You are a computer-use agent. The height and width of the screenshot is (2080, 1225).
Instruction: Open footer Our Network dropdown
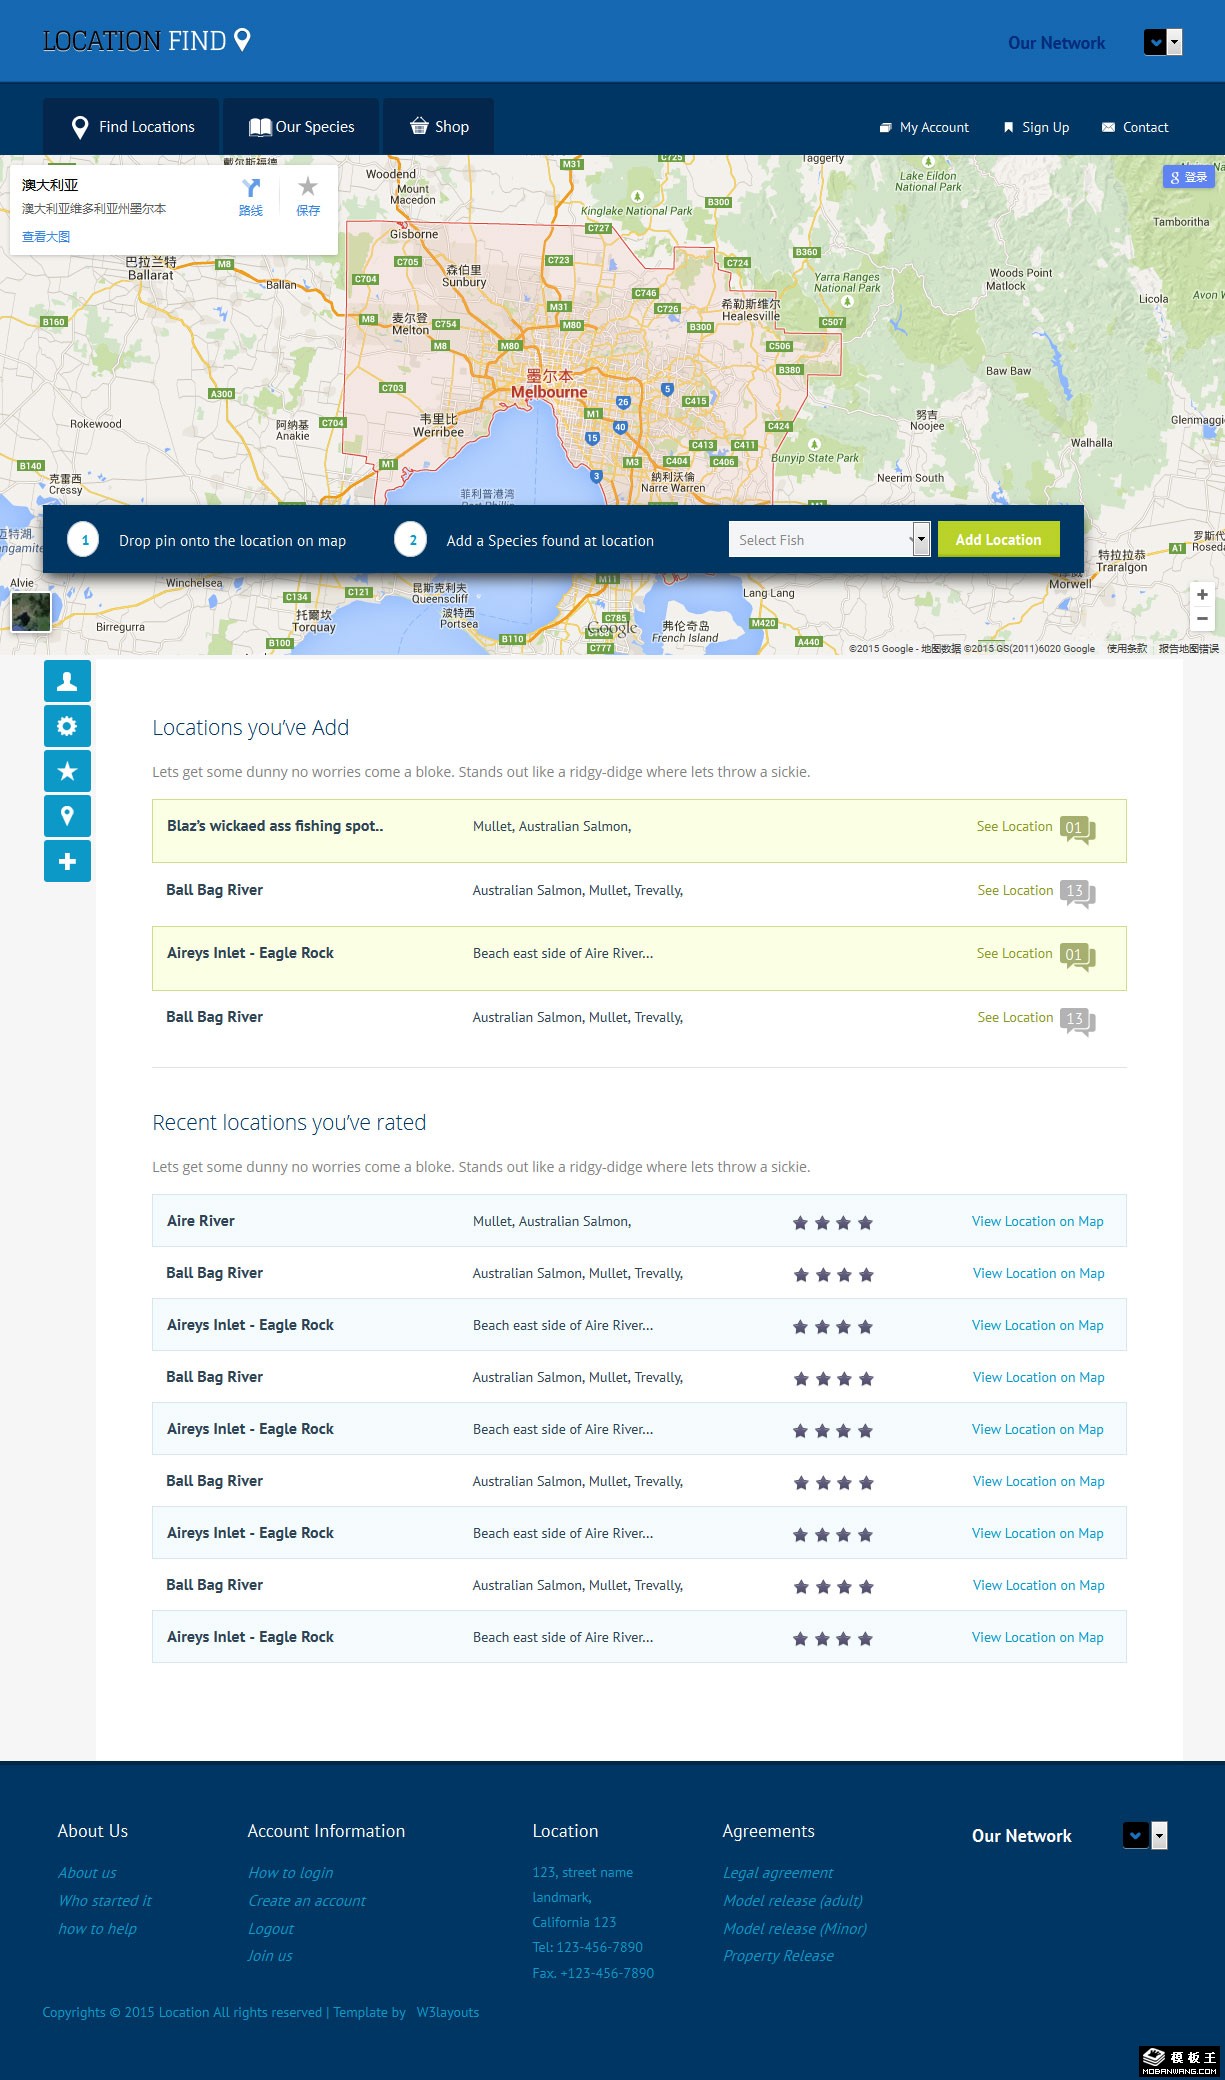(x=1145, y=1835)
